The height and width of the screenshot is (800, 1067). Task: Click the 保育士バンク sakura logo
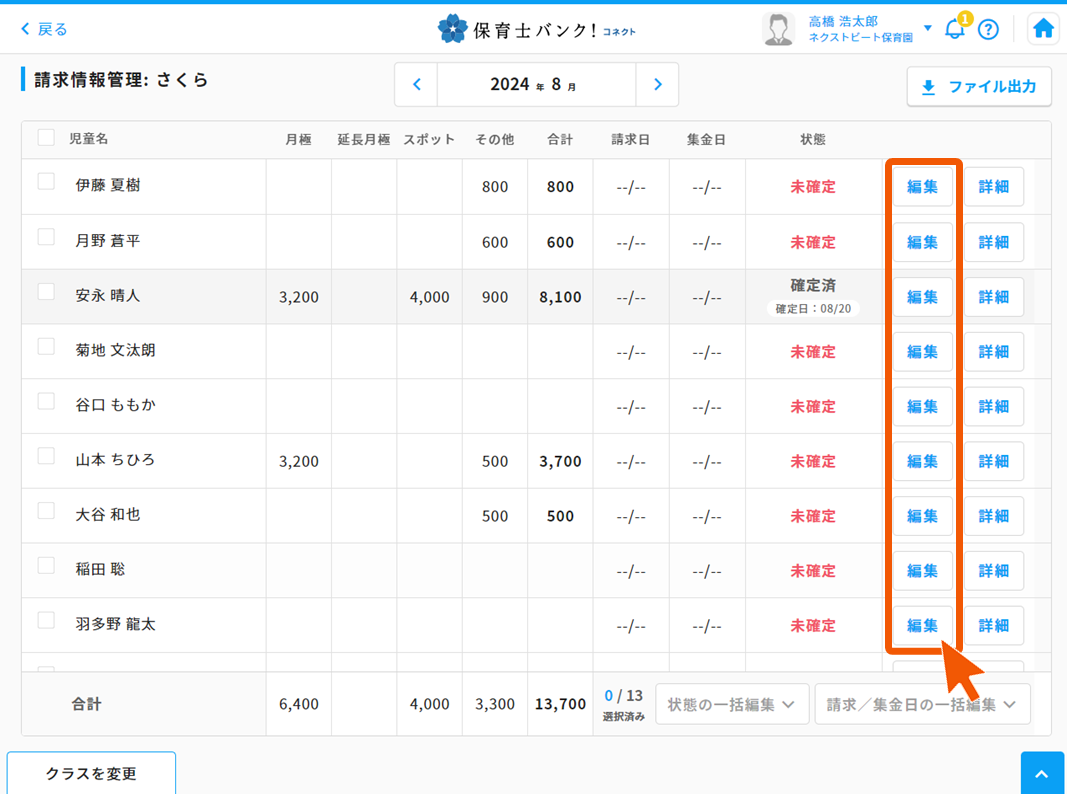pyautogui.click(x=452, y=29)
